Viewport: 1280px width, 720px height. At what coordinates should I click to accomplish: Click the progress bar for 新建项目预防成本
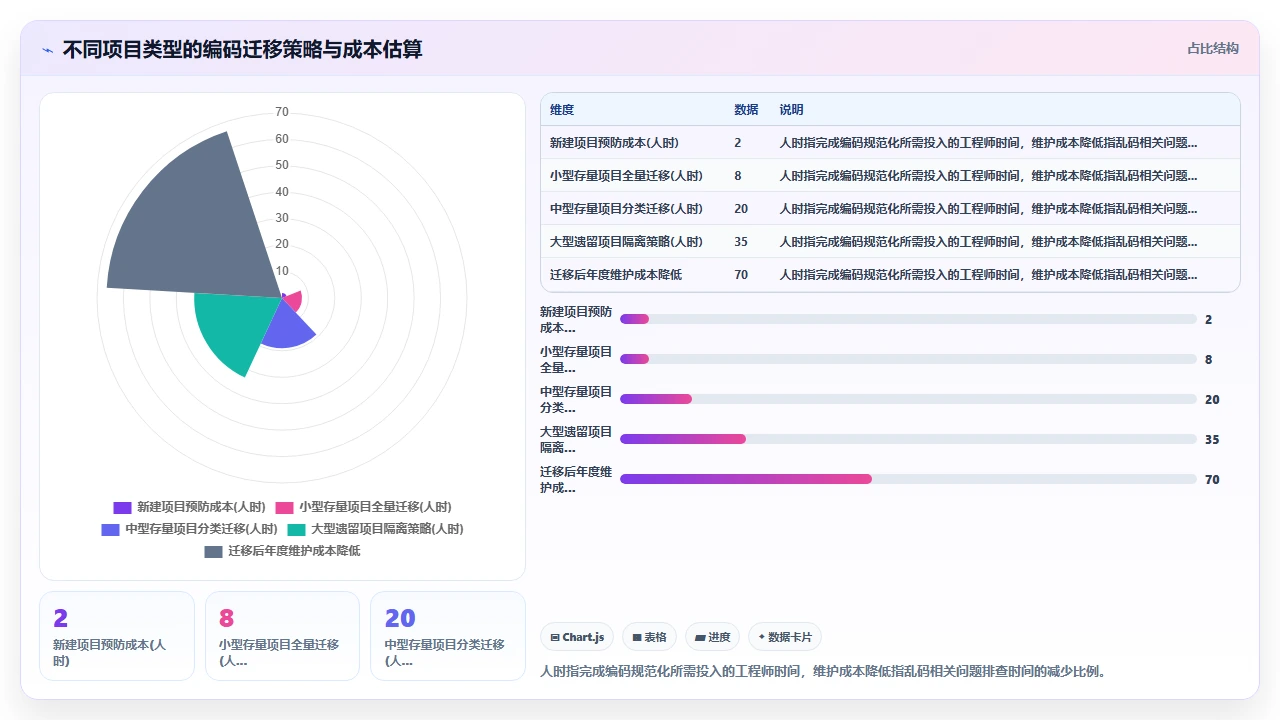[908, 319]
